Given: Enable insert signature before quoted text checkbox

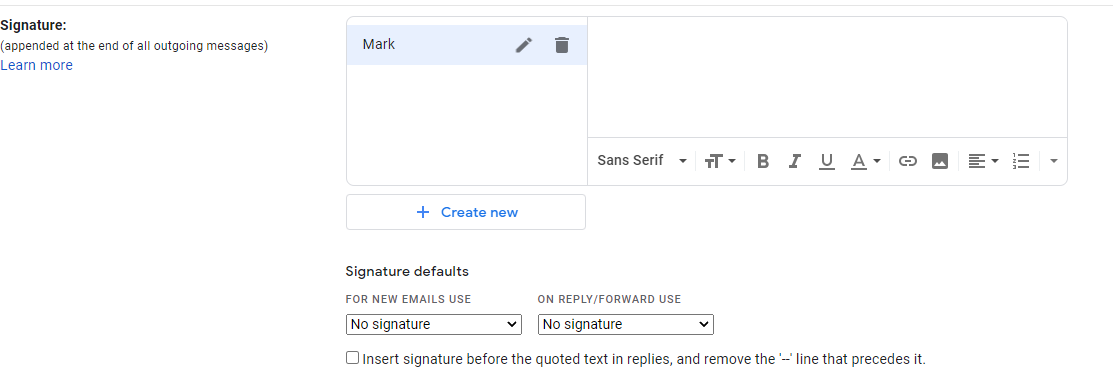Looking at the screenshot, I should point(353,358).
